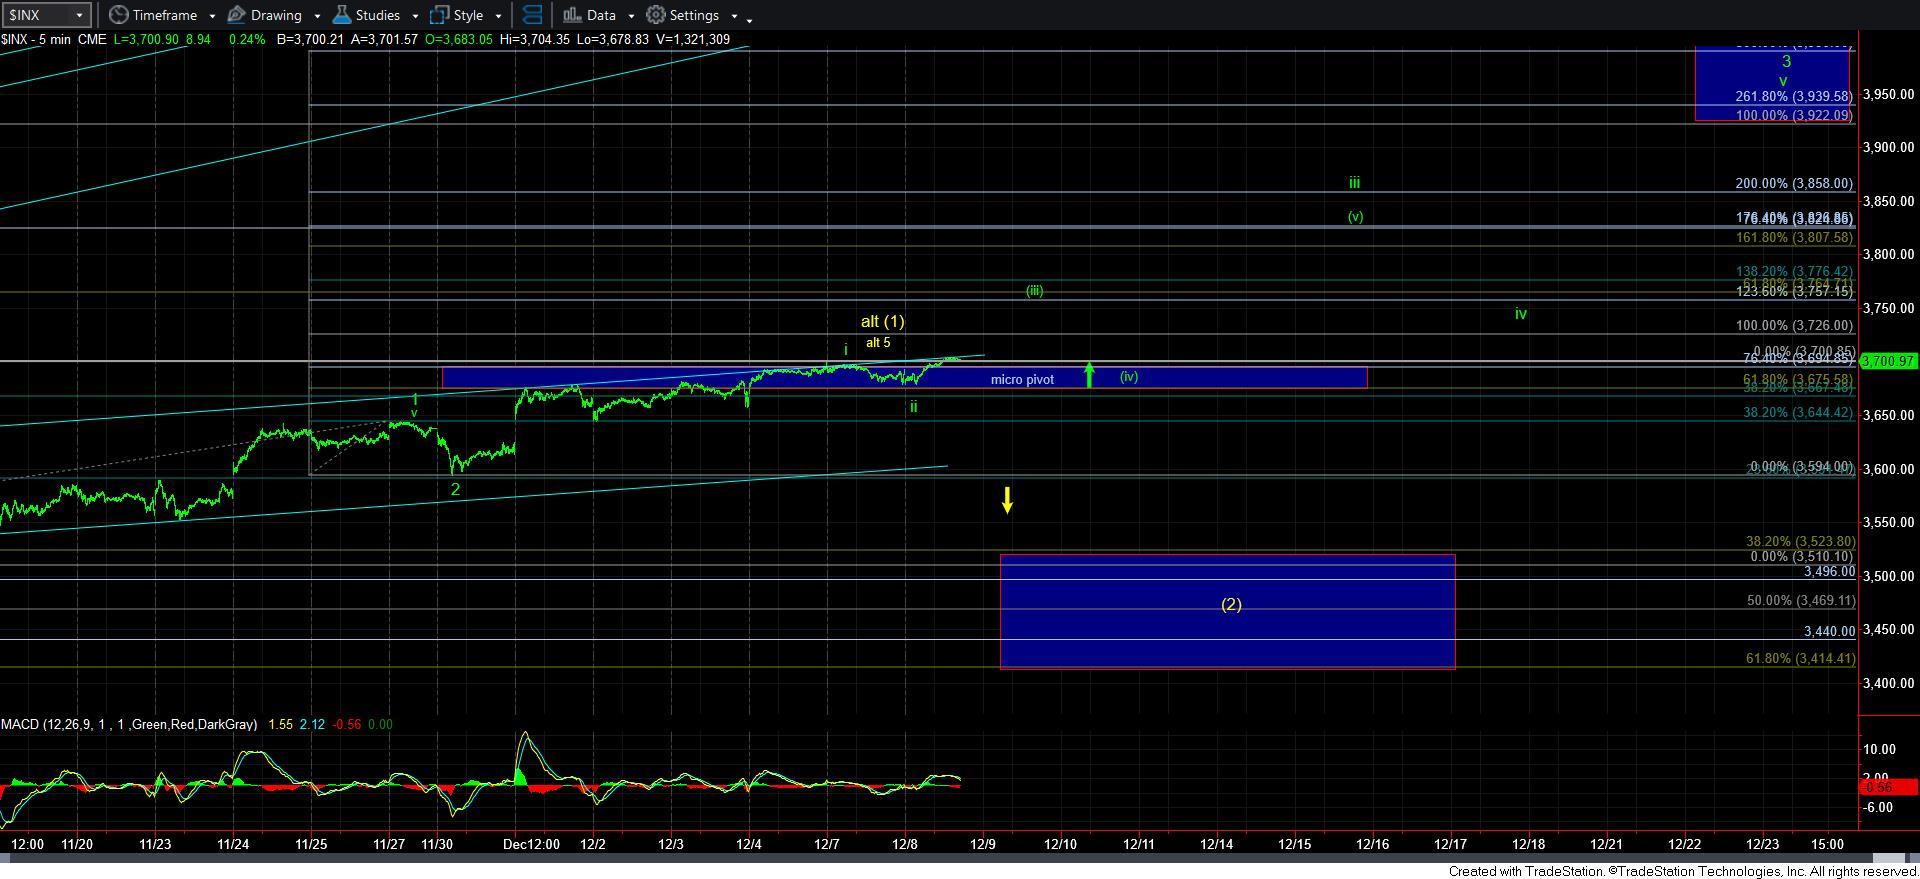The image size is (1920, 879).
Task: Expand the Drawing dropdown arrow
Action: click(317, 16)
